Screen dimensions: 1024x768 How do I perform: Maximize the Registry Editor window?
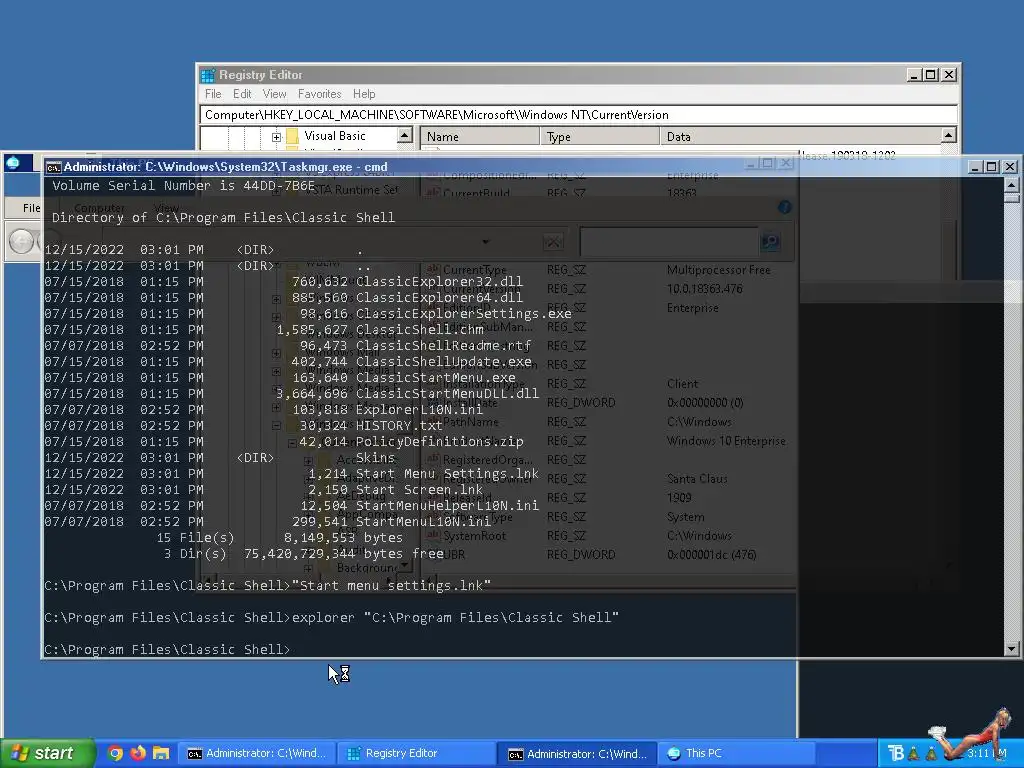932,75
